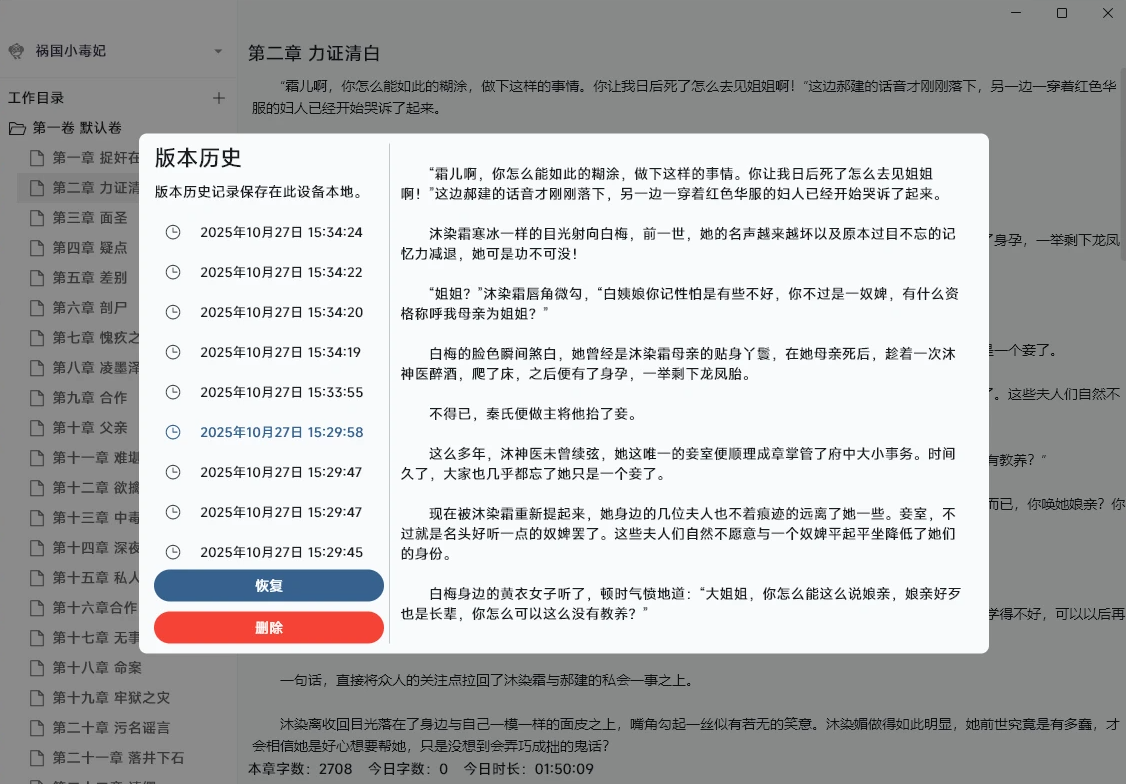
Task: Click the document icon beside 第九章 合作
Action: point(37,398)
